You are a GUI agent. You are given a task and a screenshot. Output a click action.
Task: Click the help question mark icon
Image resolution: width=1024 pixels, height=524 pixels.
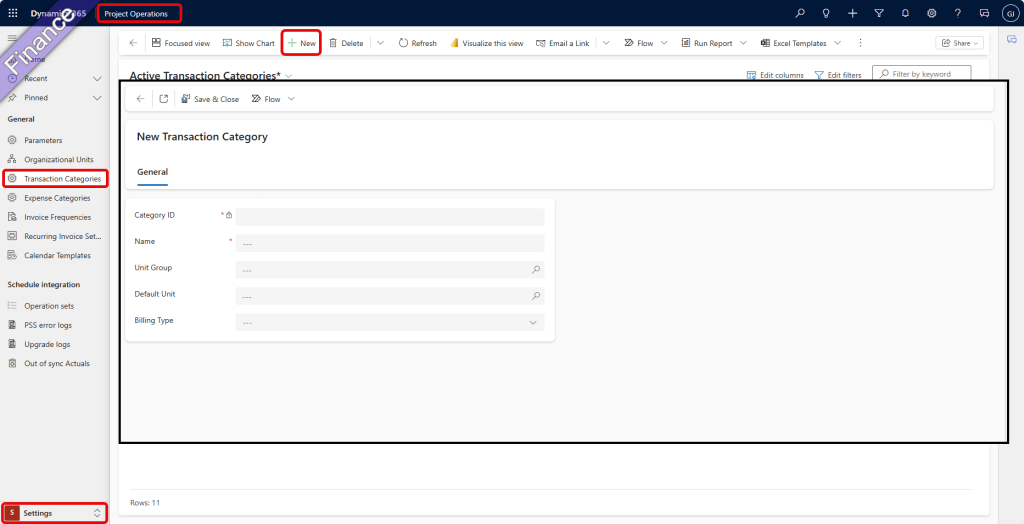[x=958, y=13]
